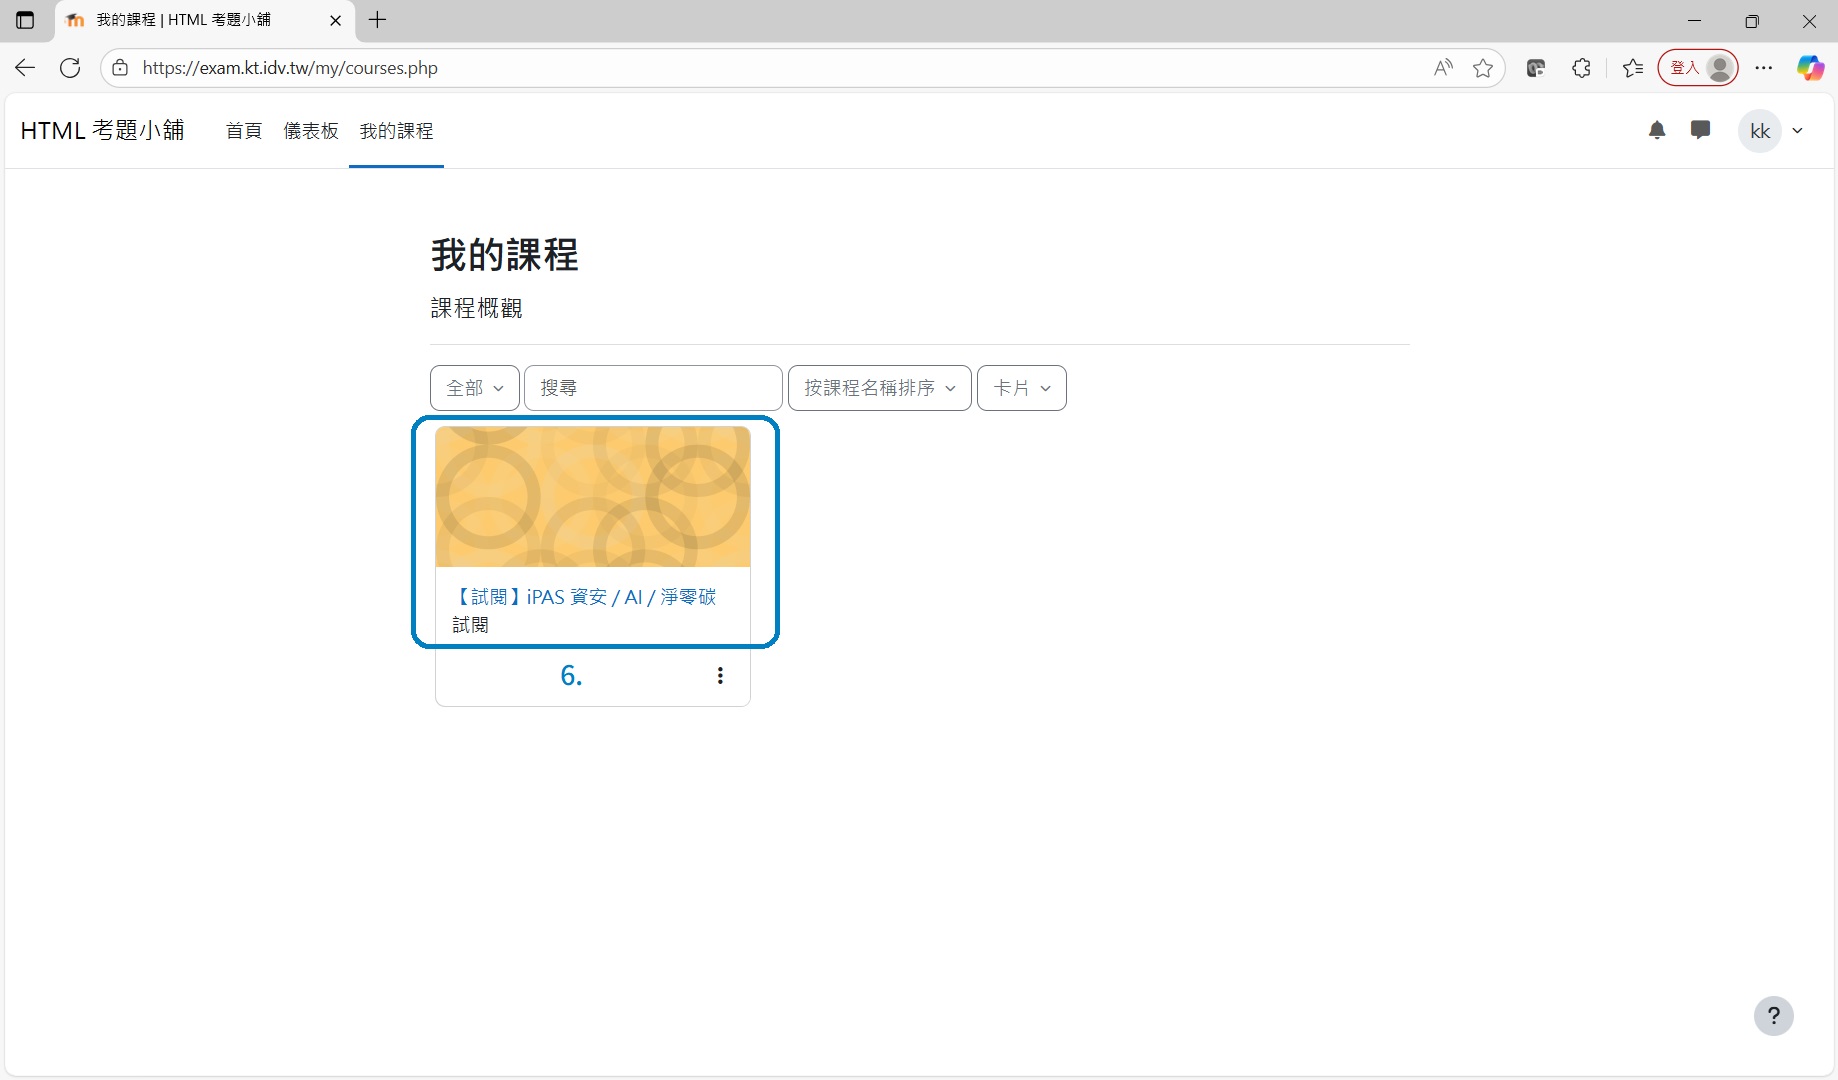Add this page to favorites star icon
This screenshot has width=1838, height=1080.
click(1483, 68)
